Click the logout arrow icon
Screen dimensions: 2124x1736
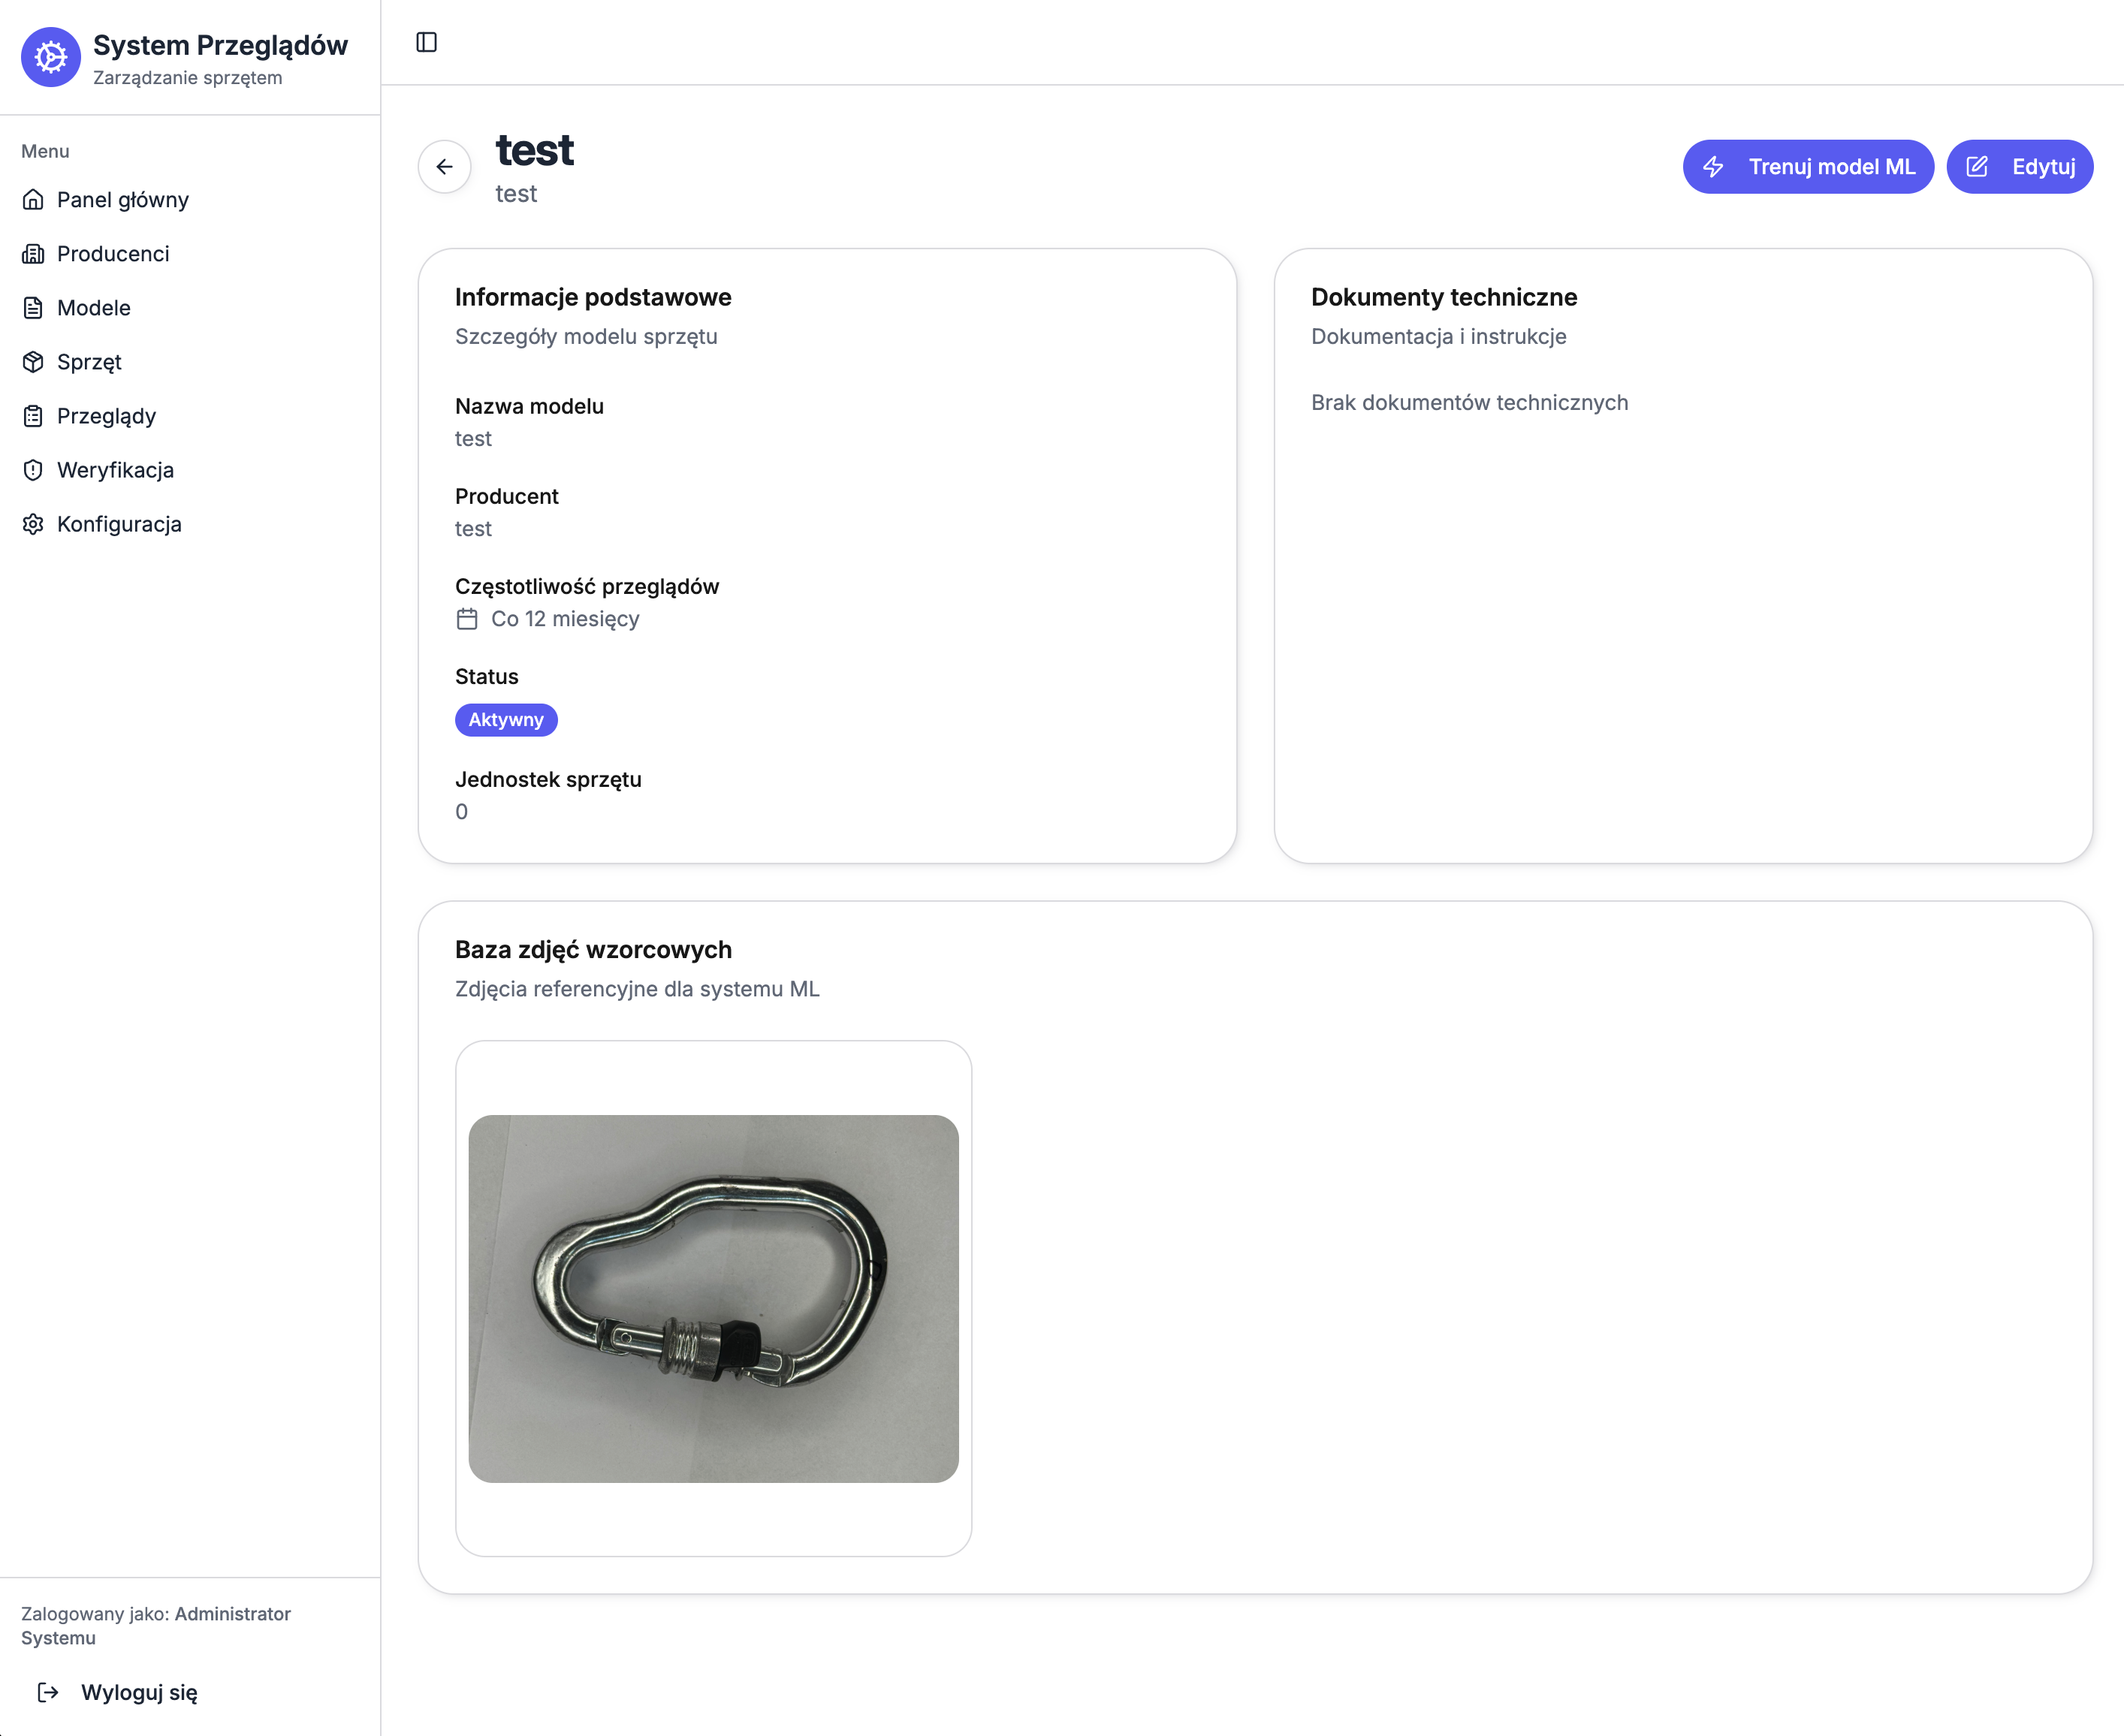click(x=48, y=1692)
